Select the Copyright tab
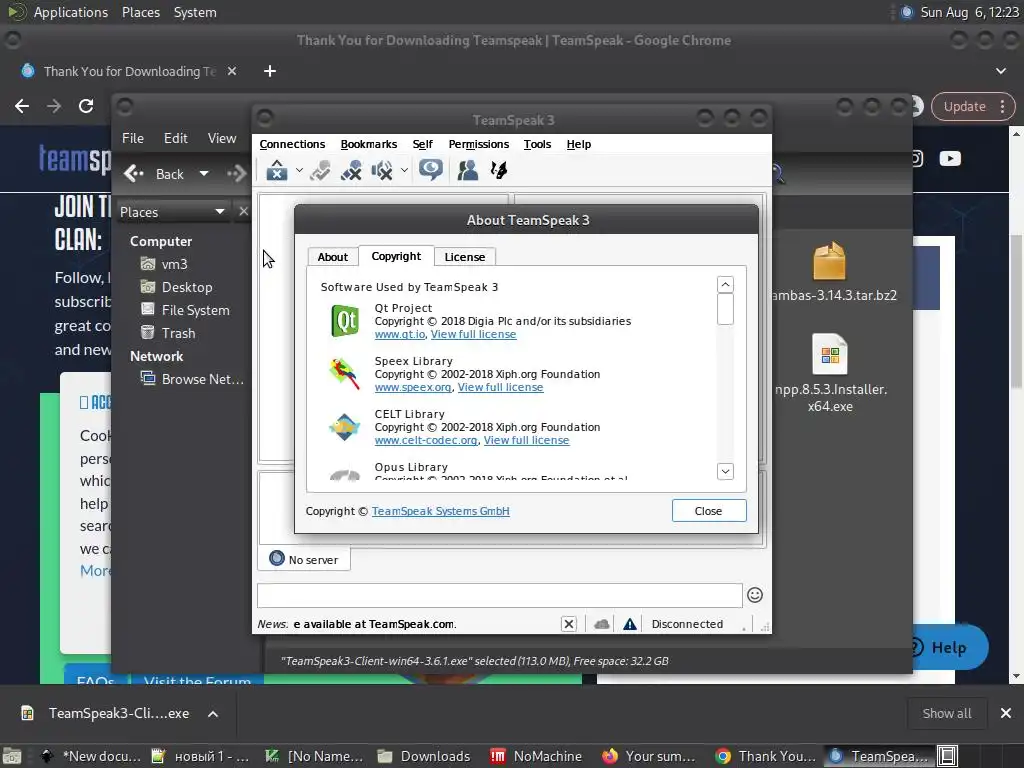1024x768 pixels. (x=396, y=256)
